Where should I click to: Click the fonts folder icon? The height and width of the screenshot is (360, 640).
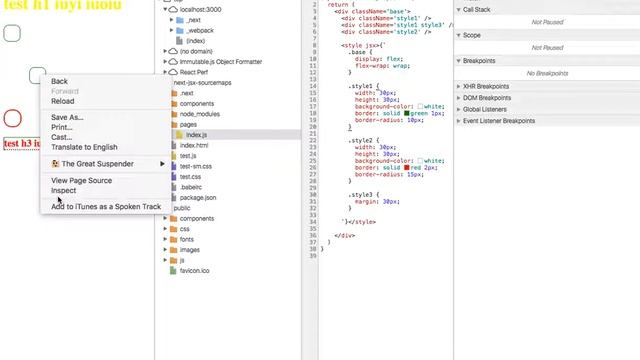tap(173, 240)
